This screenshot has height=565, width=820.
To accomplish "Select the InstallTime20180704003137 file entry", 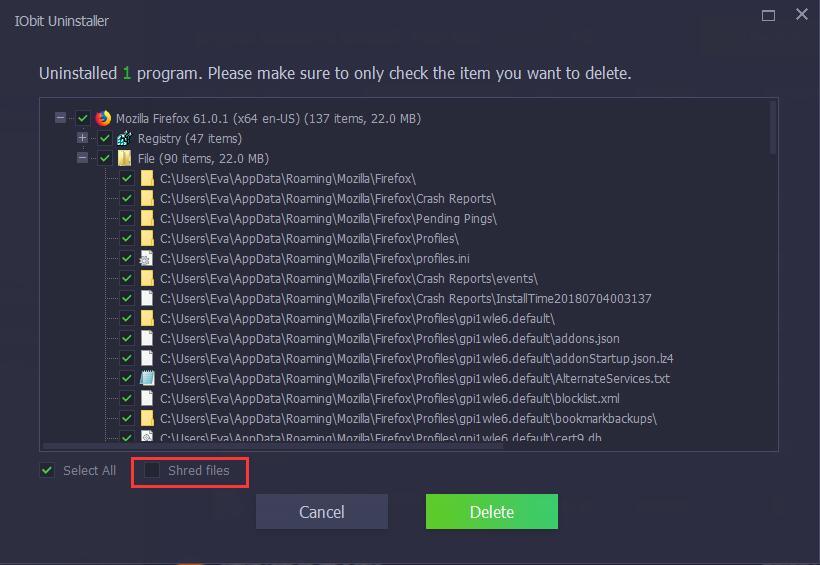I will tap(405, 298).
